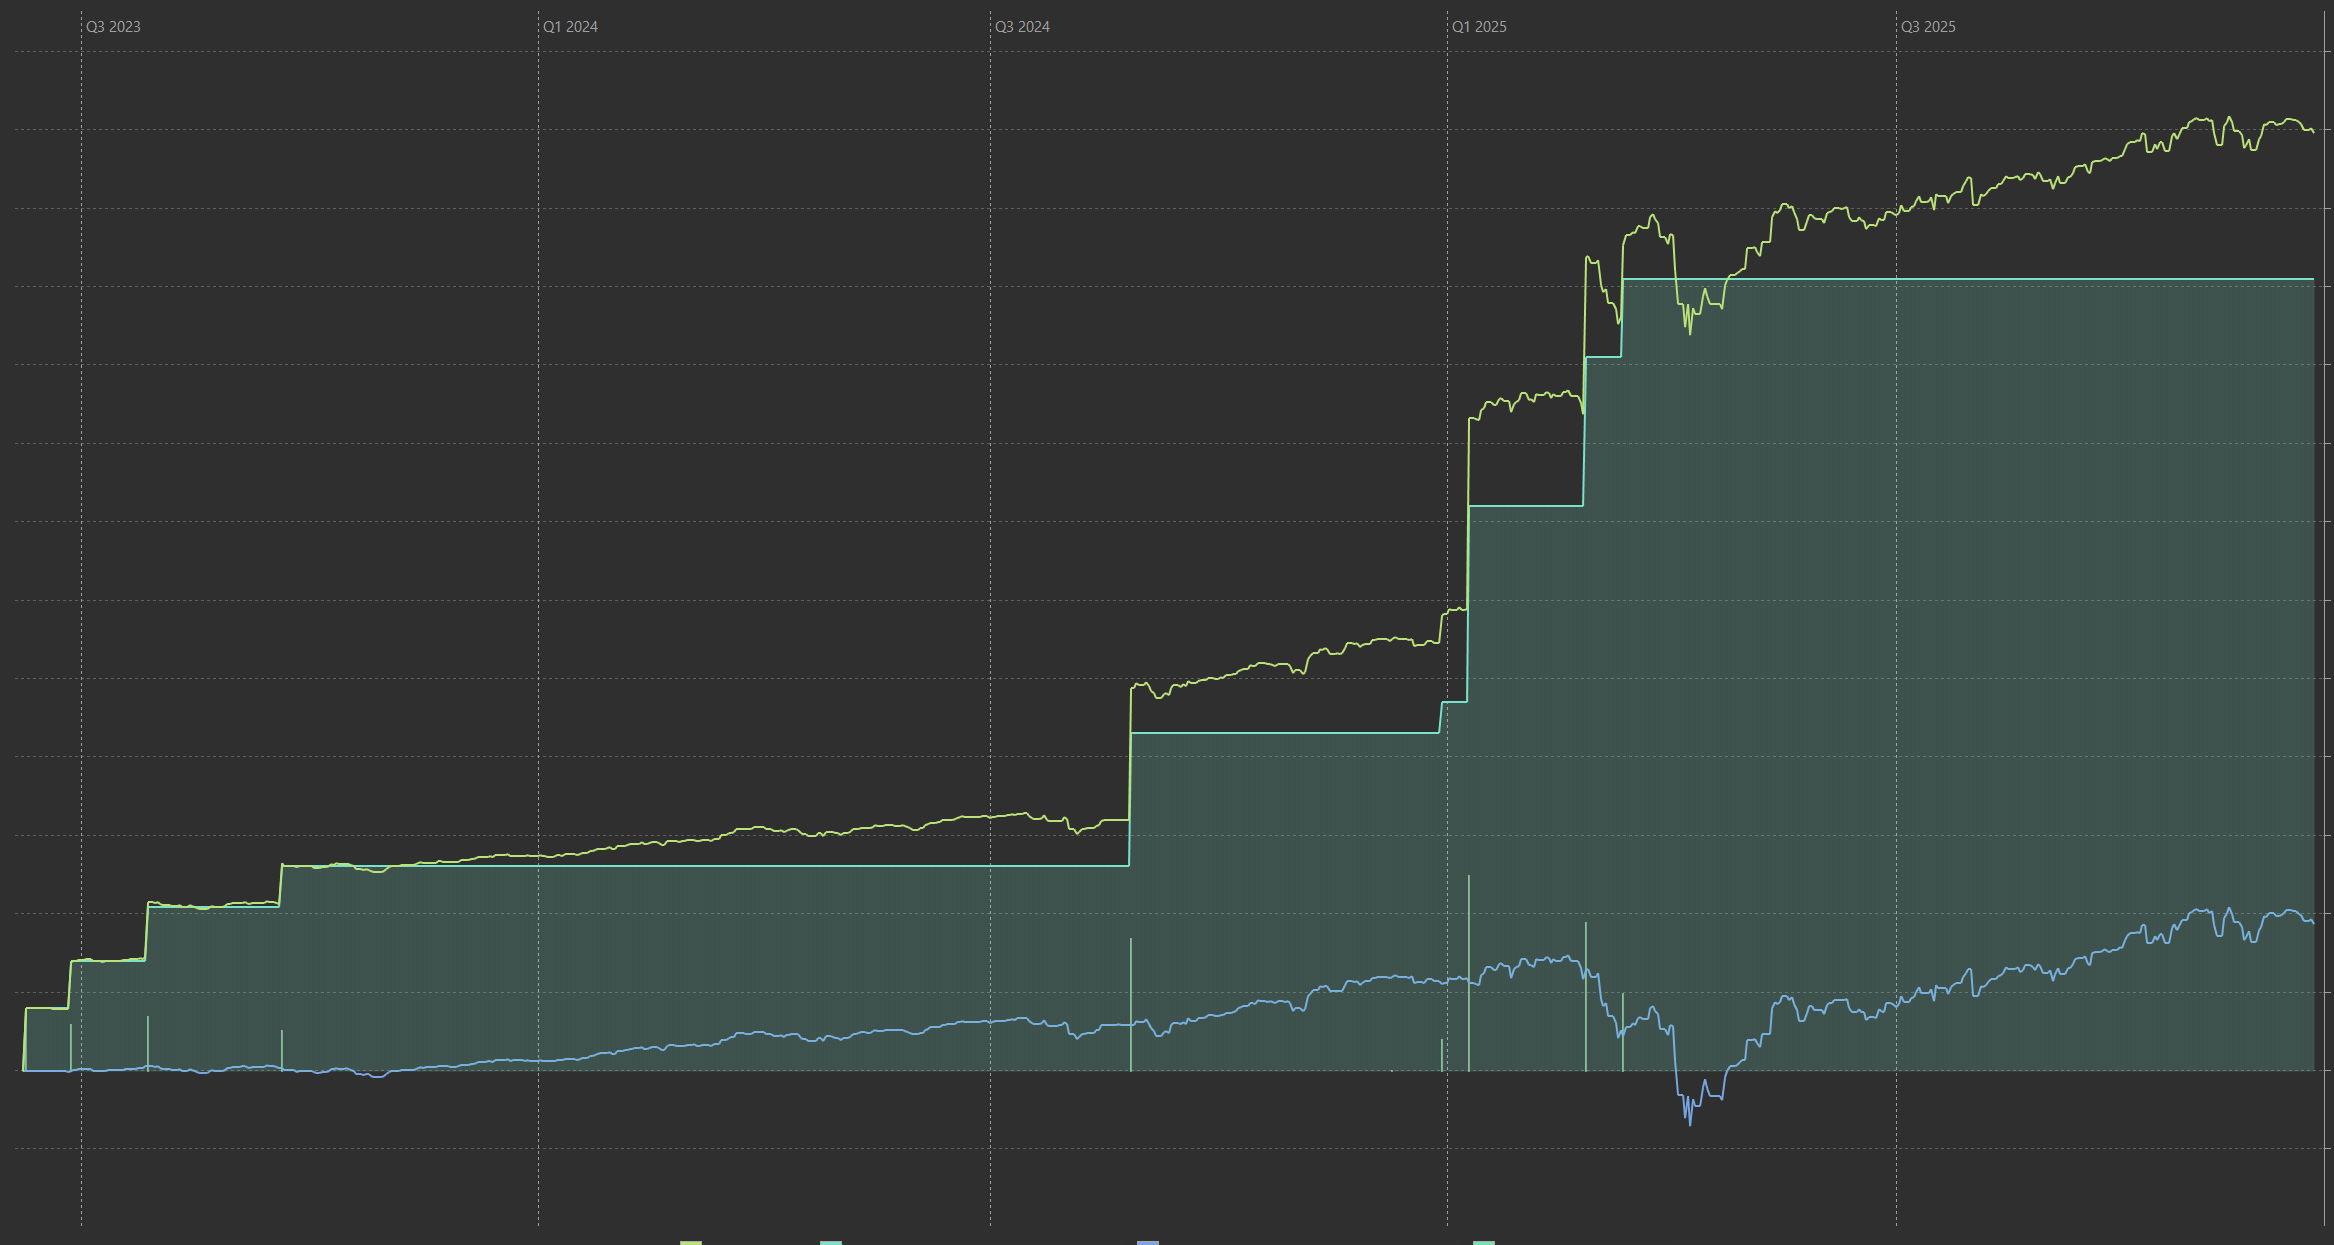This screenshot has width=2334, height=1245.
Task: Click the right end of the yellow-green line
Action: 2312,131
